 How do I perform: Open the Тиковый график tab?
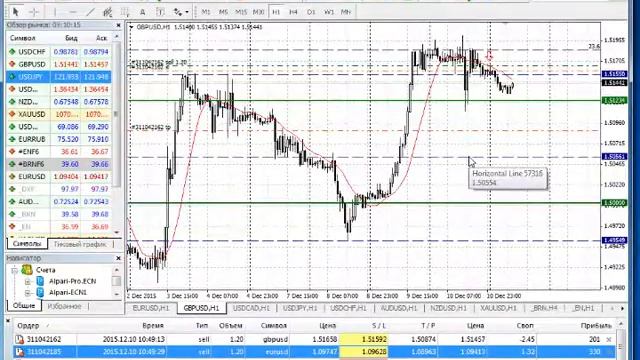coord(80,244)
